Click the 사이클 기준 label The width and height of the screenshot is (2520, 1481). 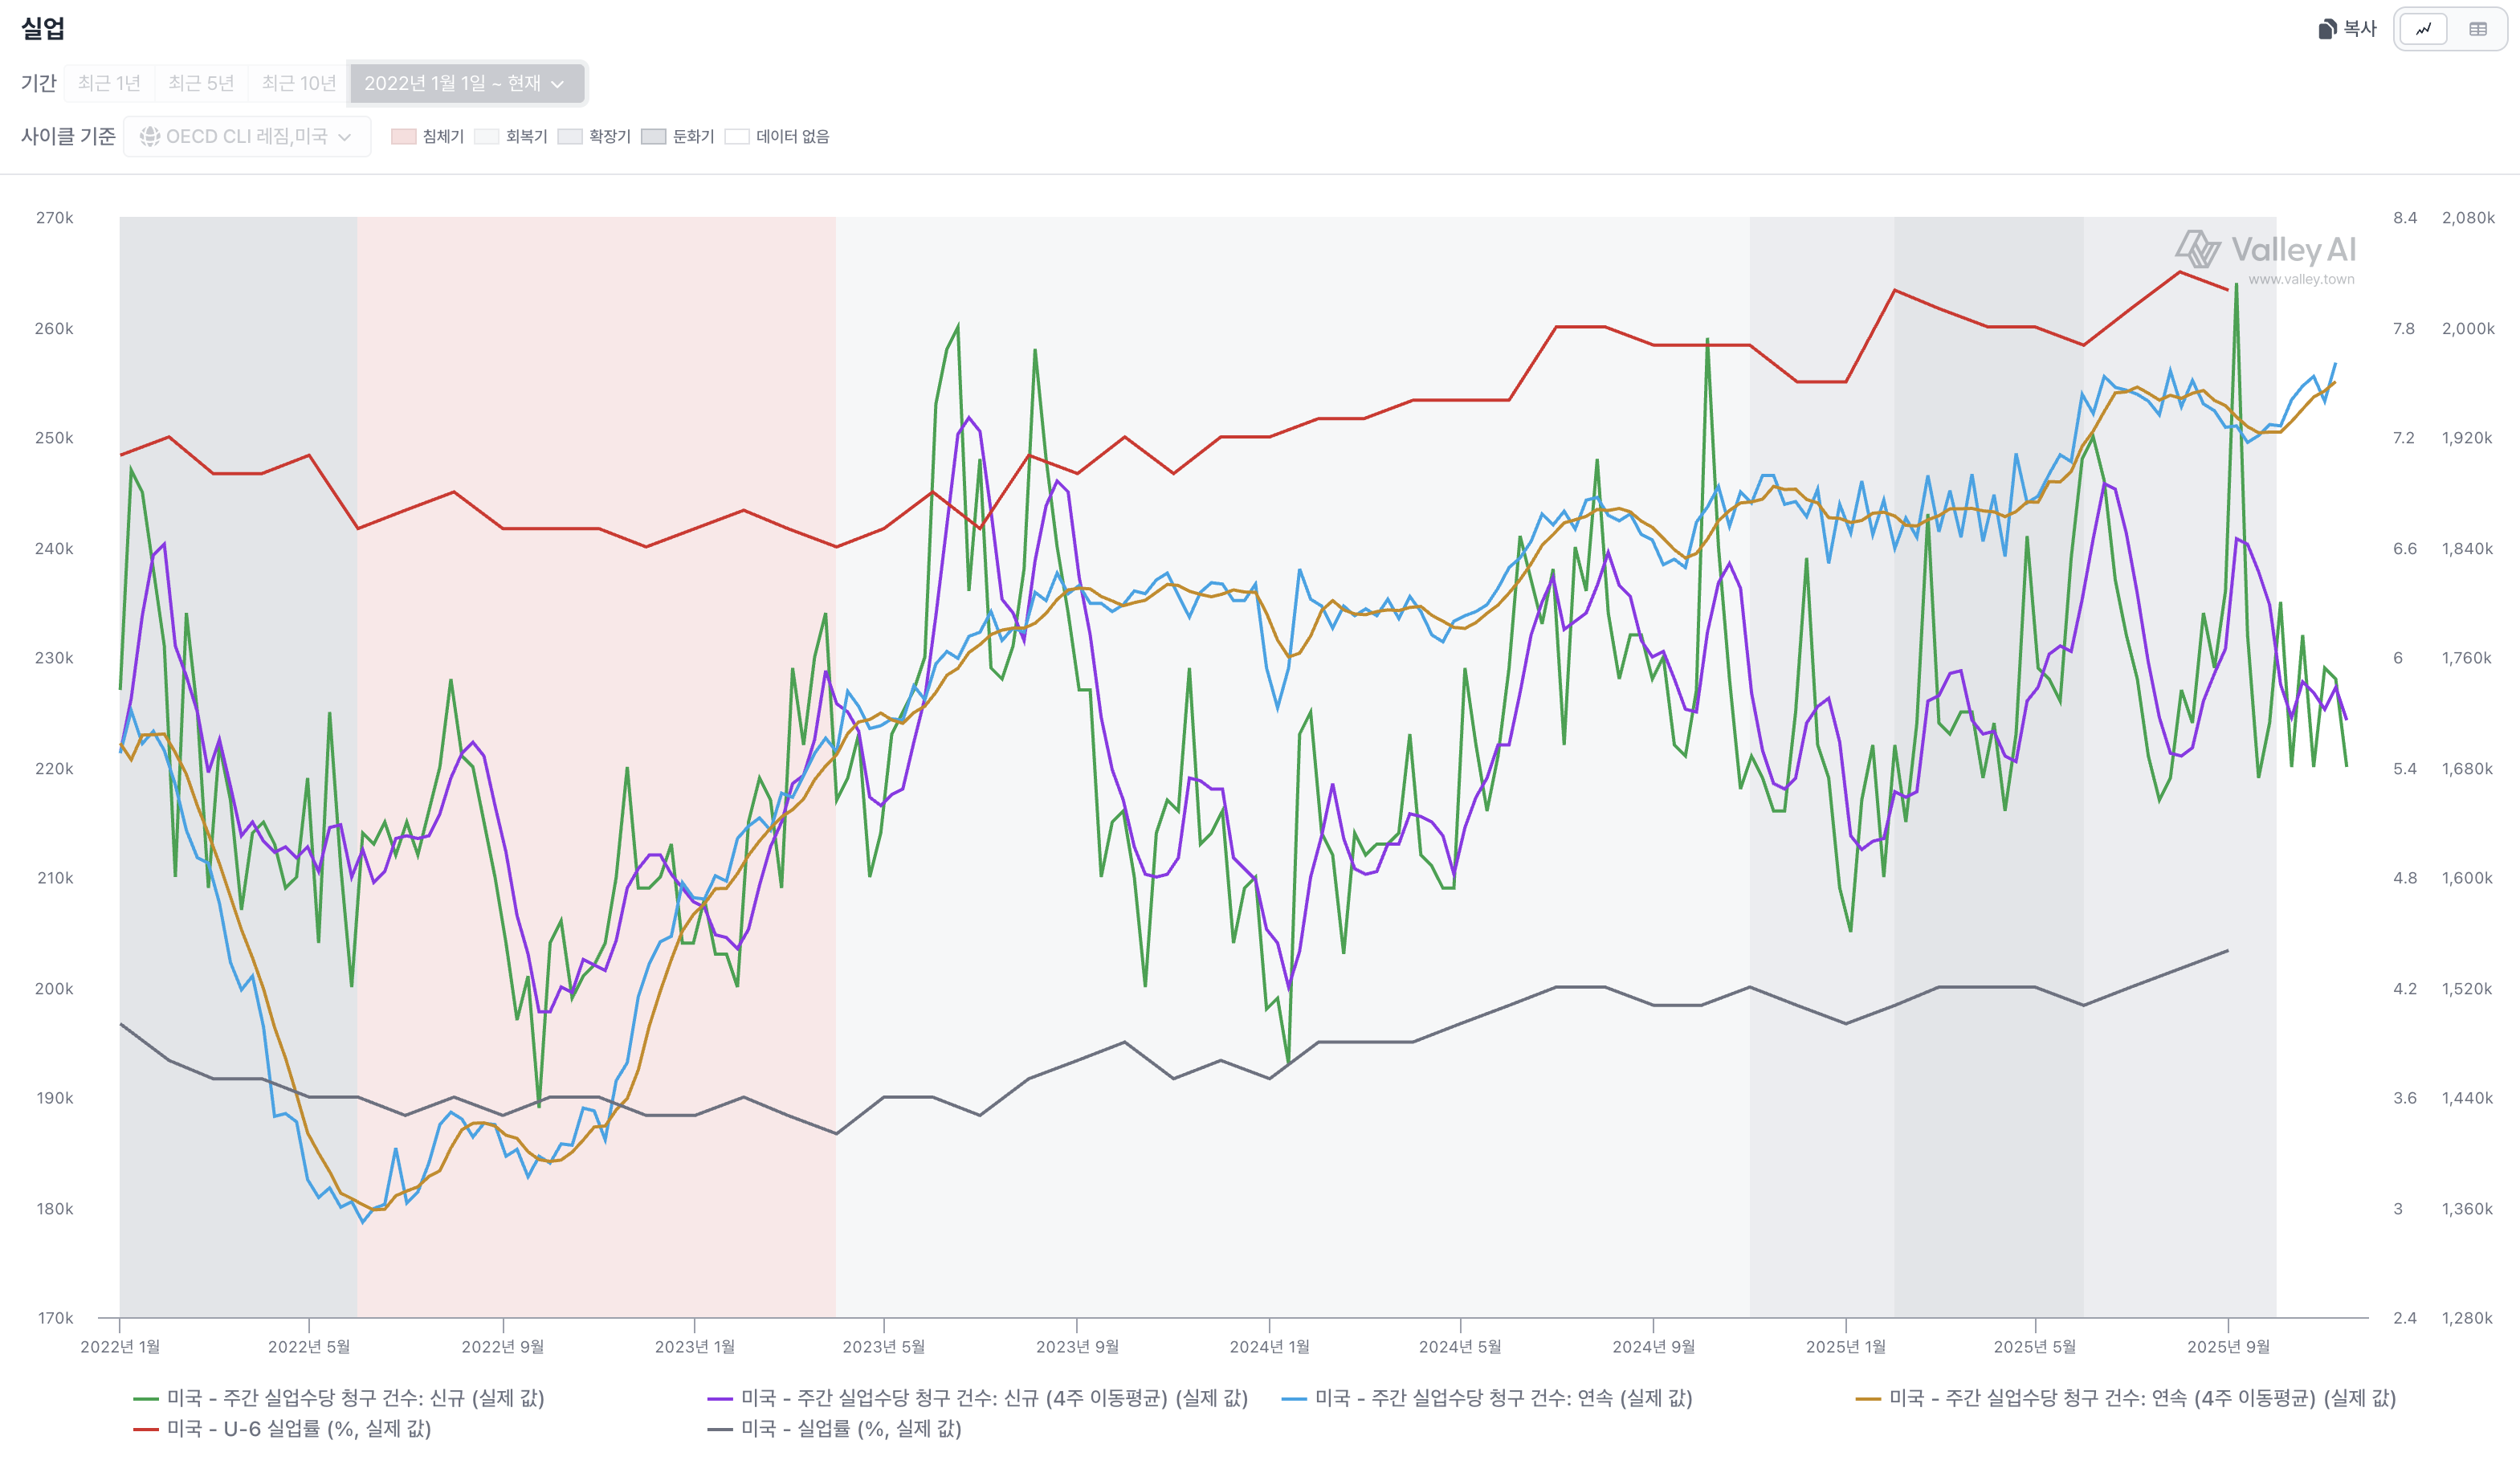click(x=68, y=136)
